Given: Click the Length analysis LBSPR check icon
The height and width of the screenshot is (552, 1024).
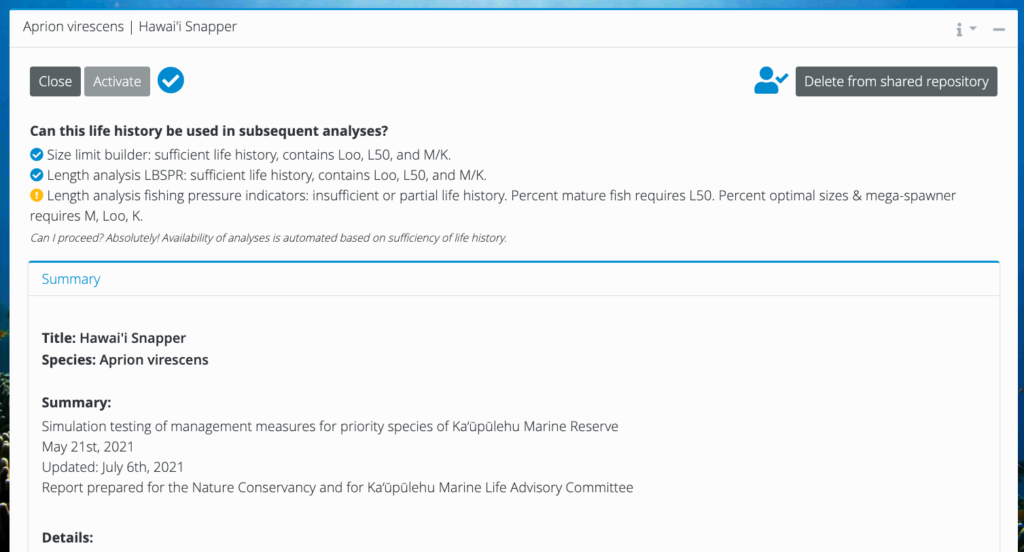Looking at the screenshot, I should [37, 175].
